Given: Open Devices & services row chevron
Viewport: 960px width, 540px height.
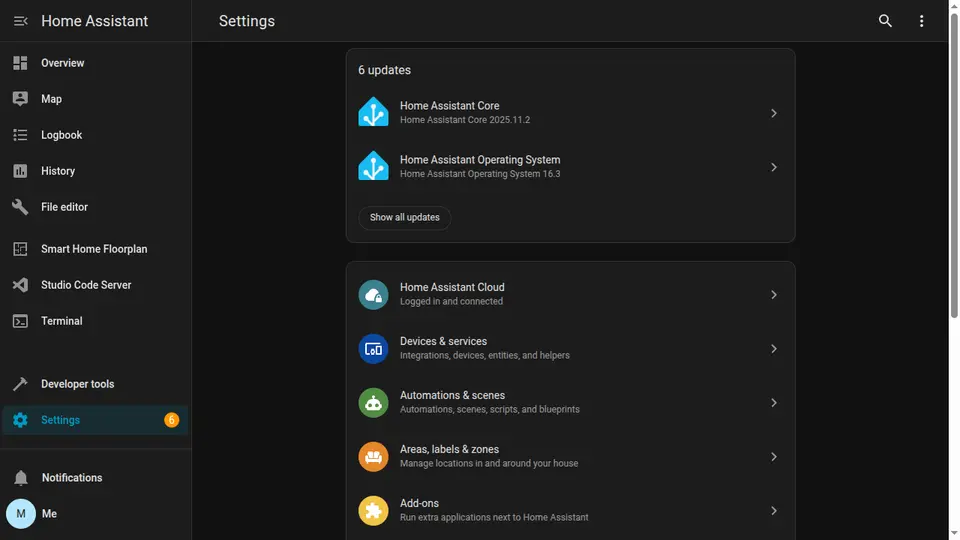Looking at the screenshot, I should [774, 348].
